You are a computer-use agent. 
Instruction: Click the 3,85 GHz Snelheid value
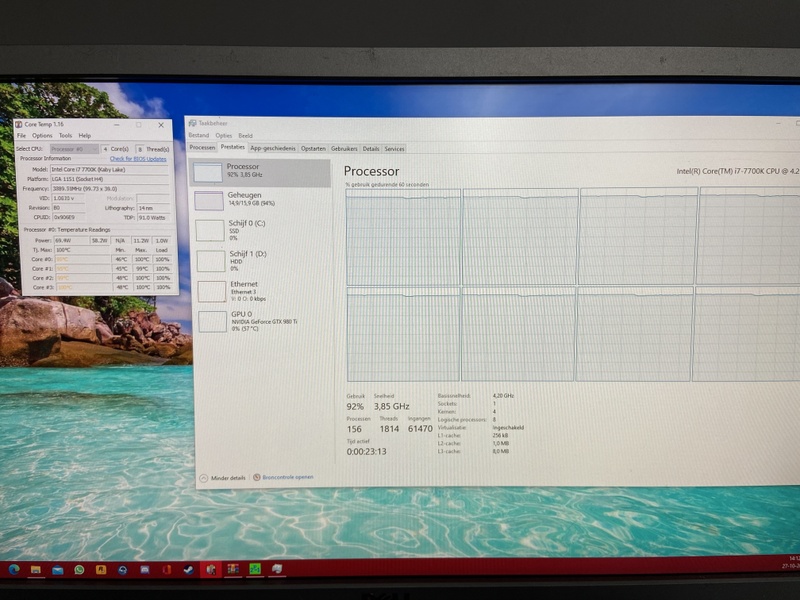click(x=391, y=407)
